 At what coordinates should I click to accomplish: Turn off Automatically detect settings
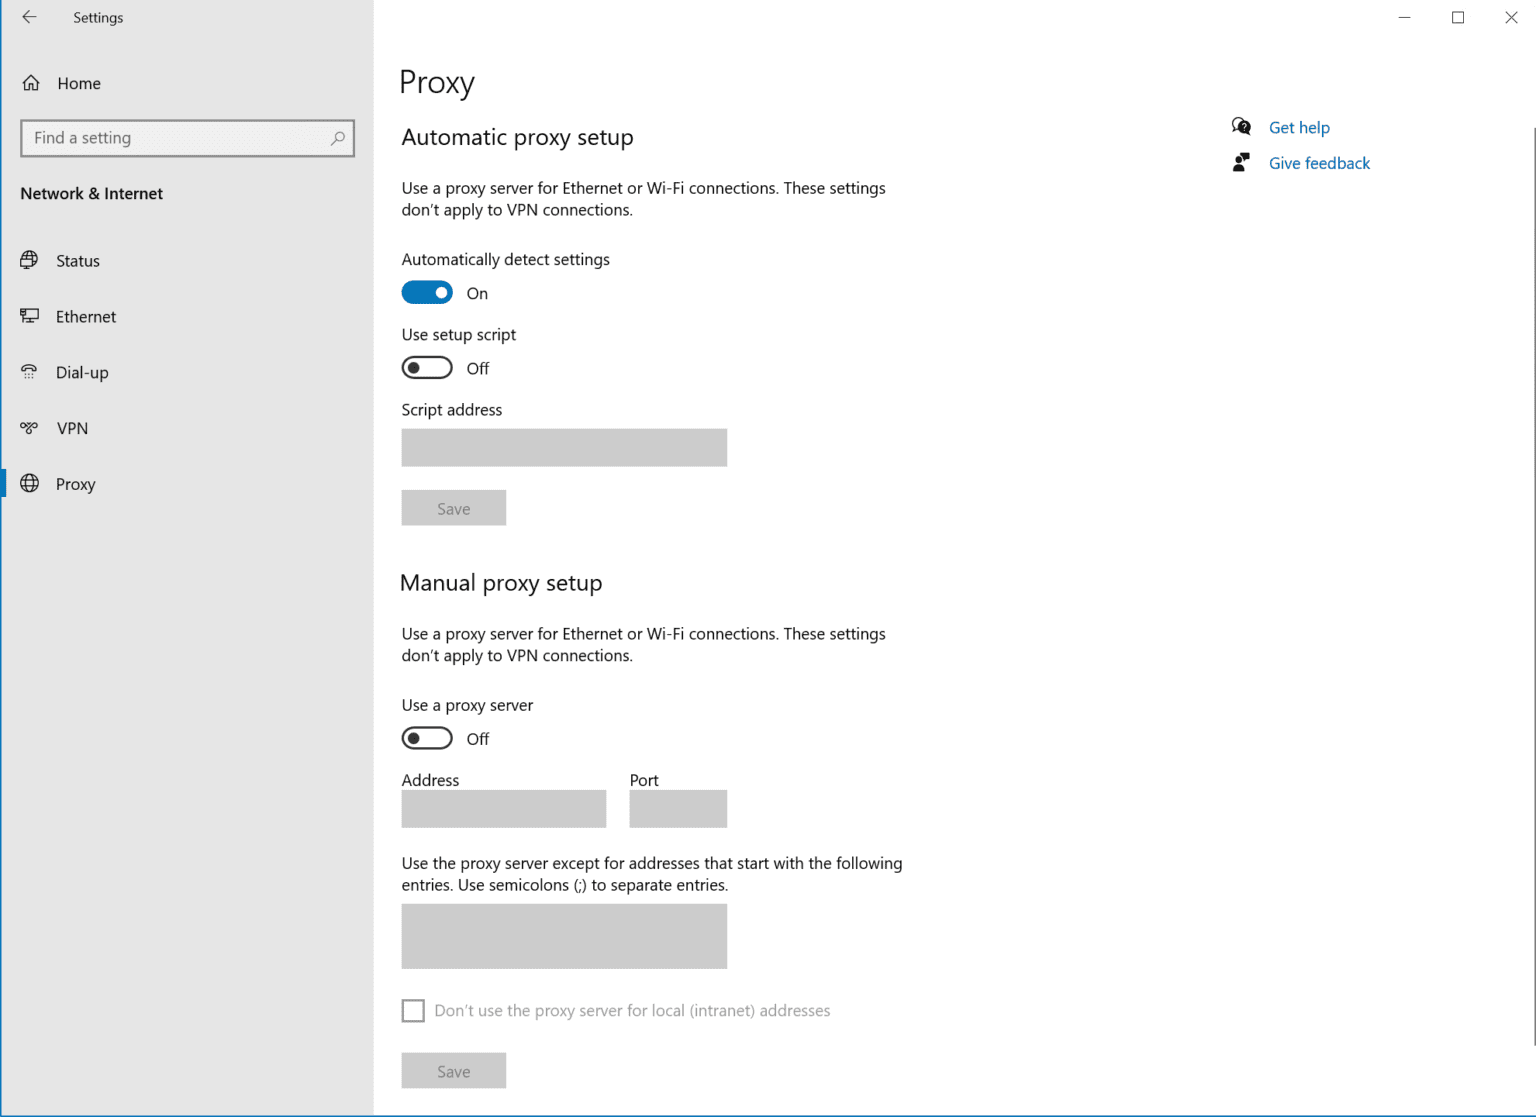pos(427,292)
